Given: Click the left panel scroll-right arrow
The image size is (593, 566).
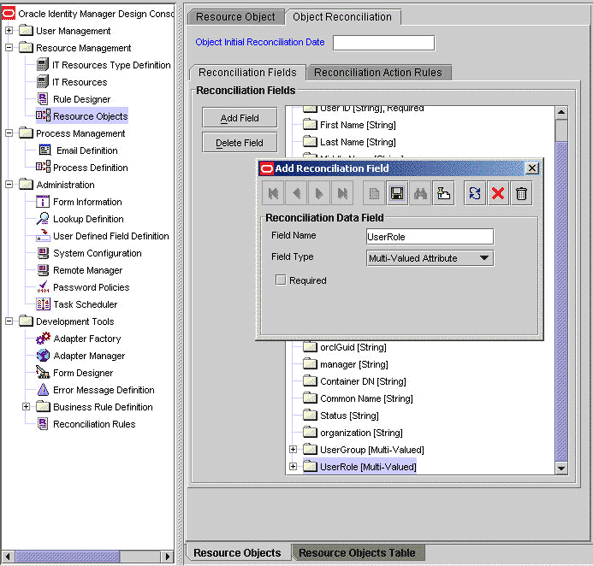Looking at the screenshot, I should [x=167, y=556].
